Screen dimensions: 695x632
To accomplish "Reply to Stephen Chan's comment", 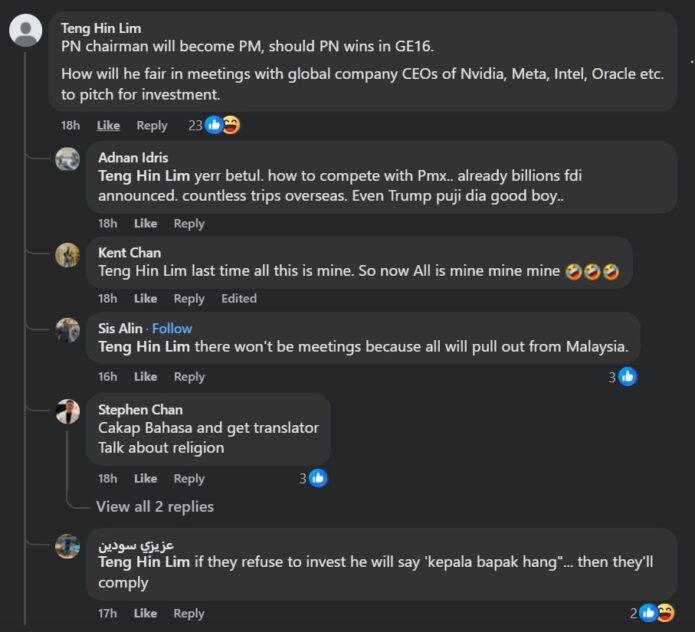I will 189,478.
